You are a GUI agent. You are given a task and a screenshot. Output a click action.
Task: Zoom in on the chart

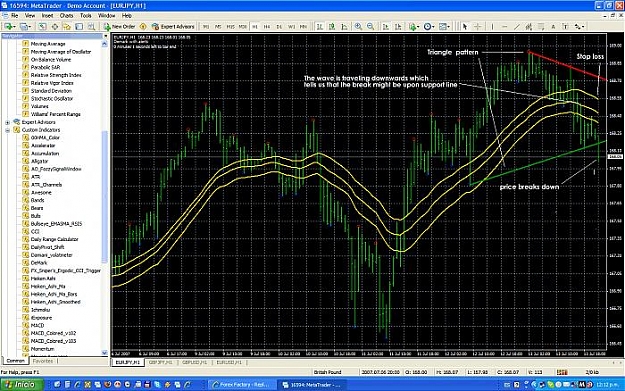click(358, 26)
